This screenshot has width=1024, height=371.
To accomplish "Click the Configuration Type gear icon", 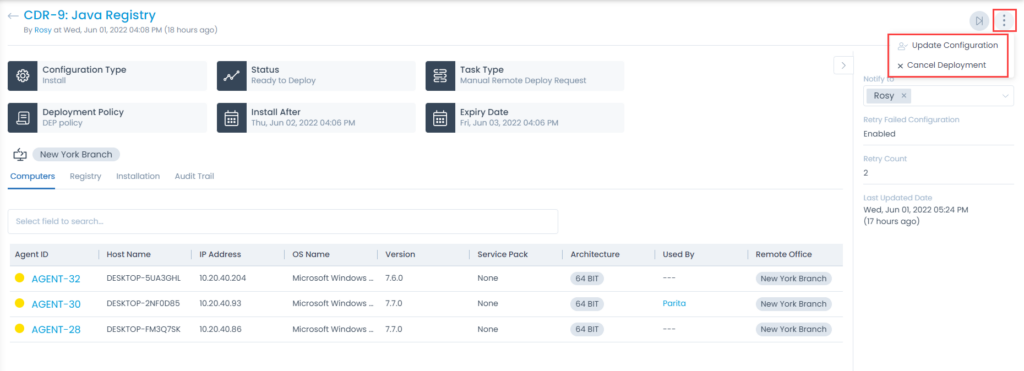I will [22, 76].
